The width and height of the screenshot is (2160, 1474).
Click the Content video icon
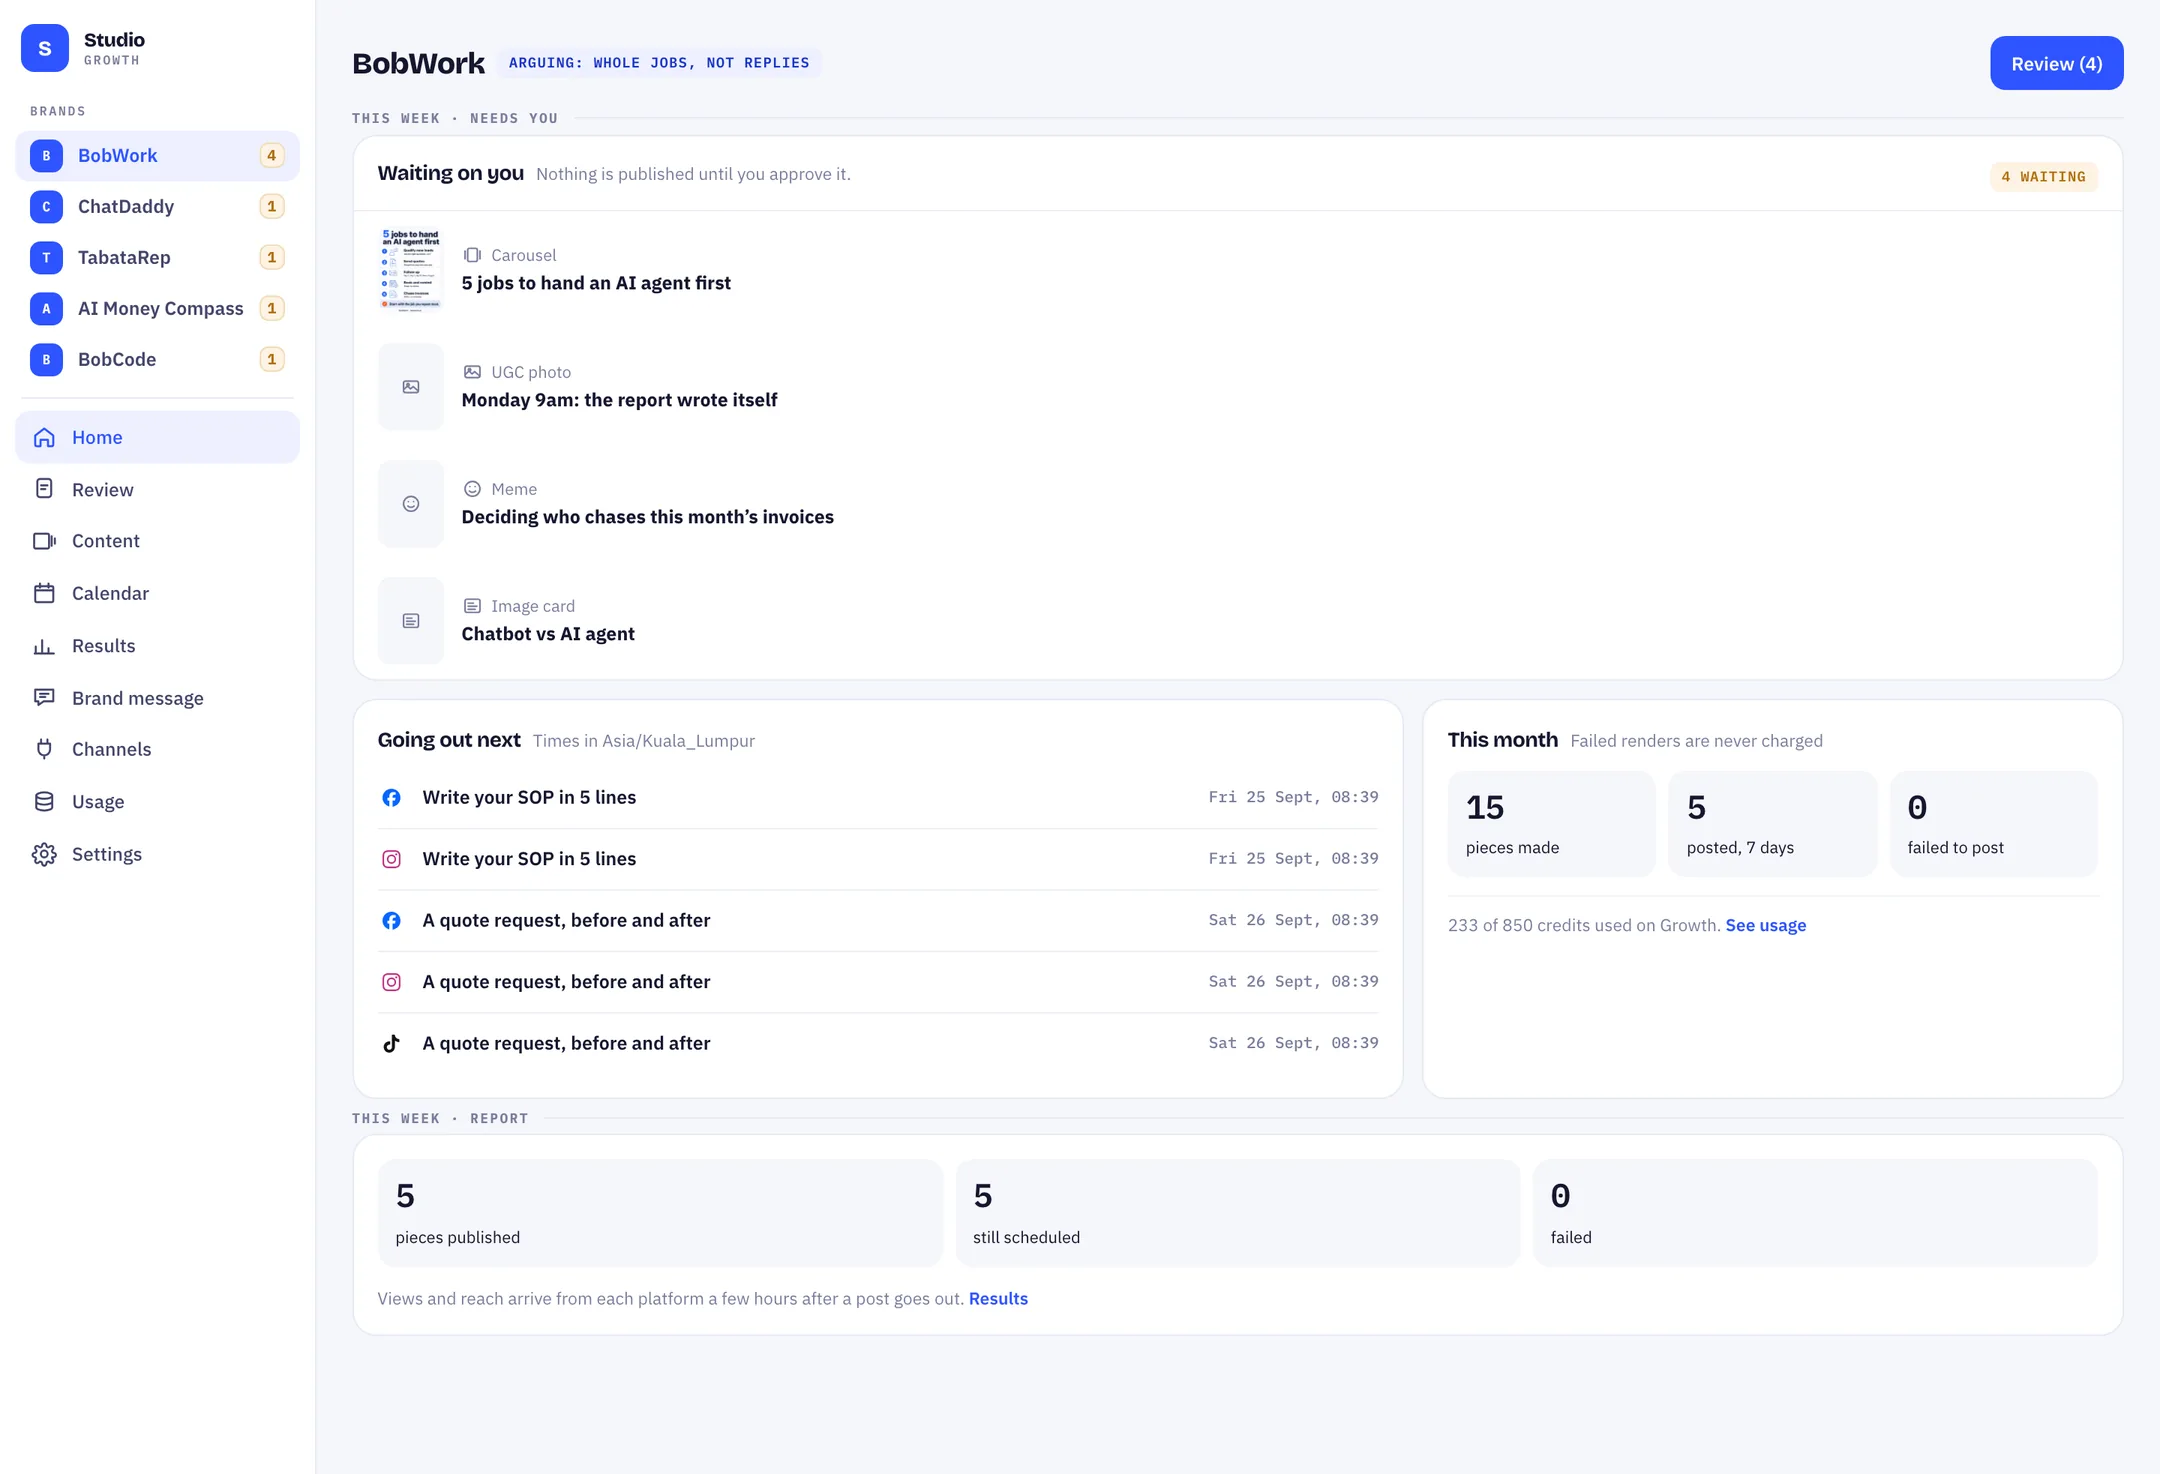[x=44, y=541]
